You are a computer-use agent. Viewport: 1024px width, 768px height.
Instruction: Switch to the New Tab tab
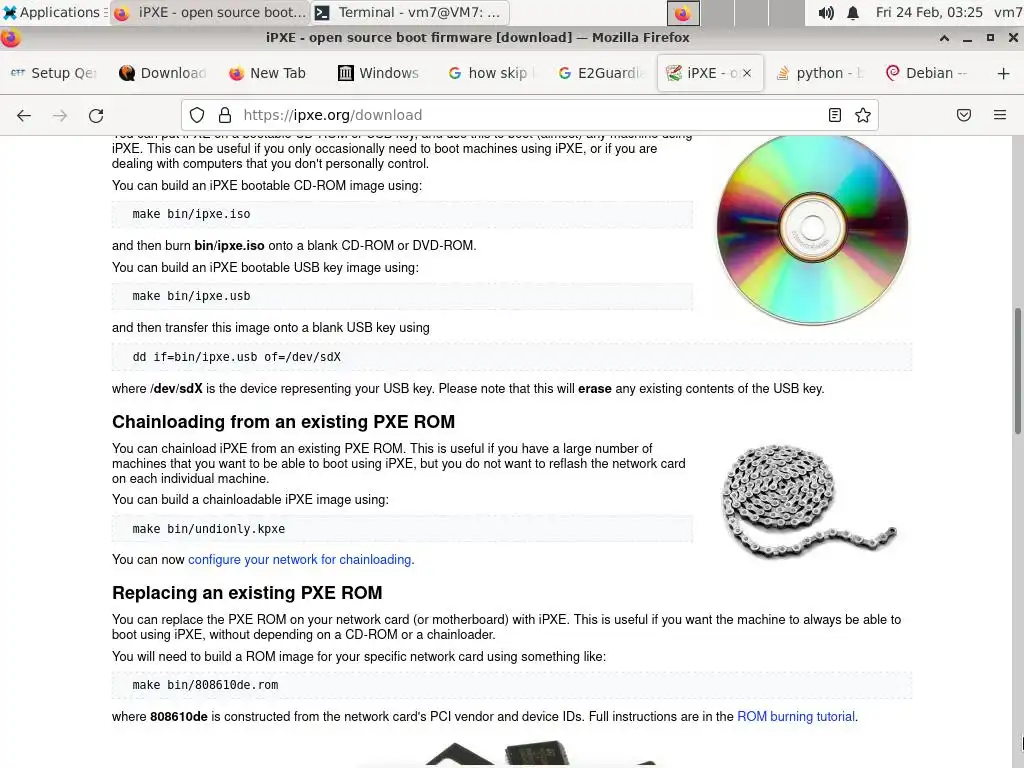272,73
